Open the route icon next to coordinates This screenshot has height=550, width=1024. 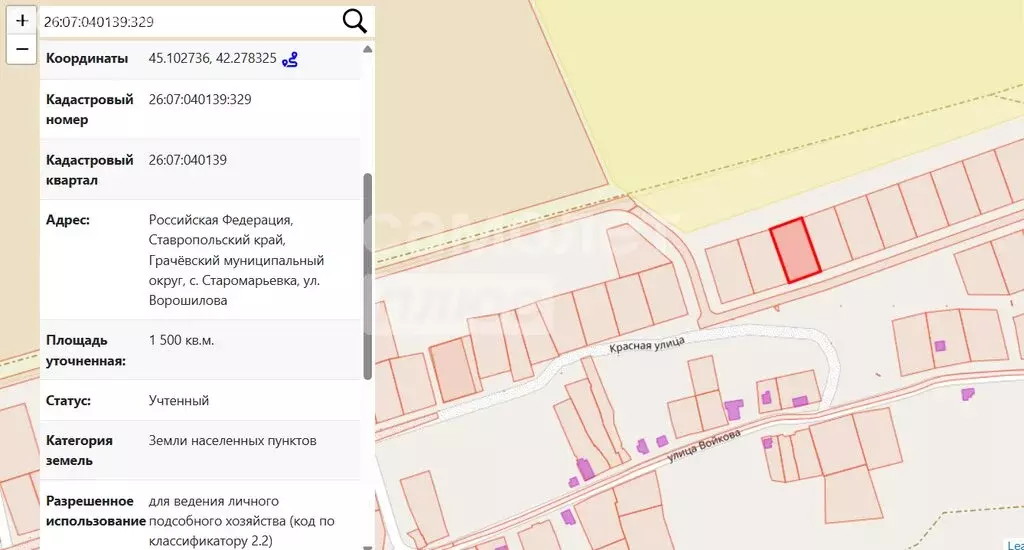pos(290,59)
